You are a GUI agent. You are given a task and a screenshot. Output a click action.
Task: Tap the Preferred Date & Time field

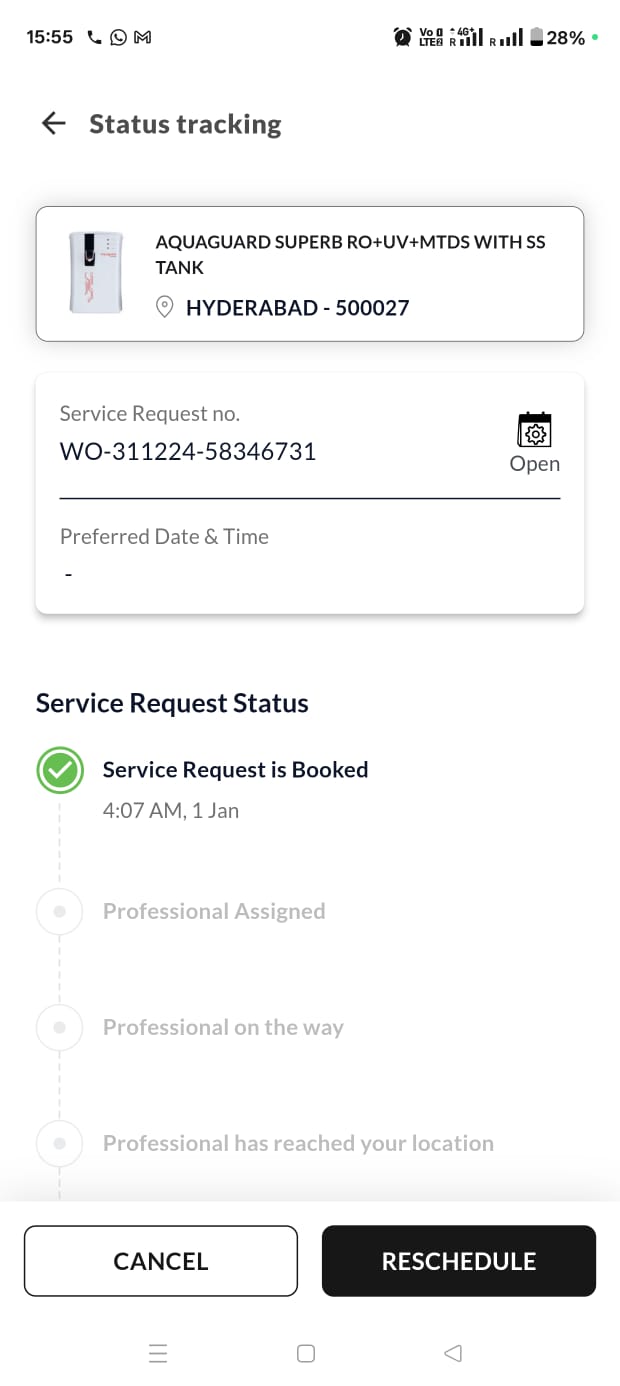tap(165, 555)
